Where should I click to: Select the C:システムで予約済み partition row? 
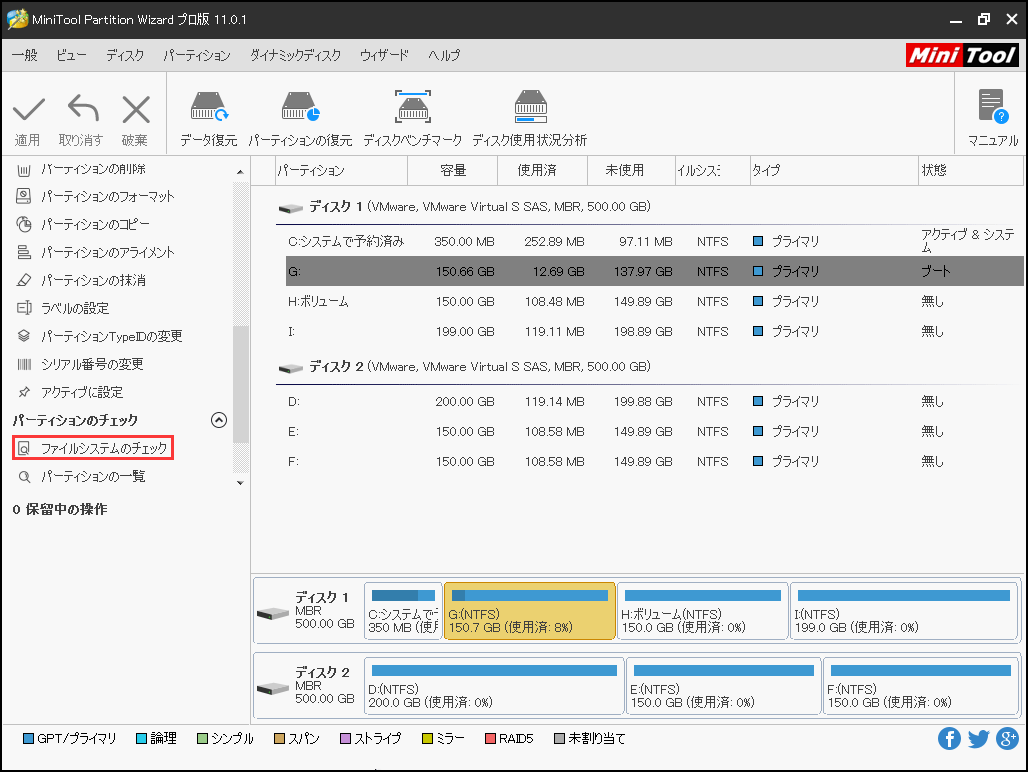(654, 241)
